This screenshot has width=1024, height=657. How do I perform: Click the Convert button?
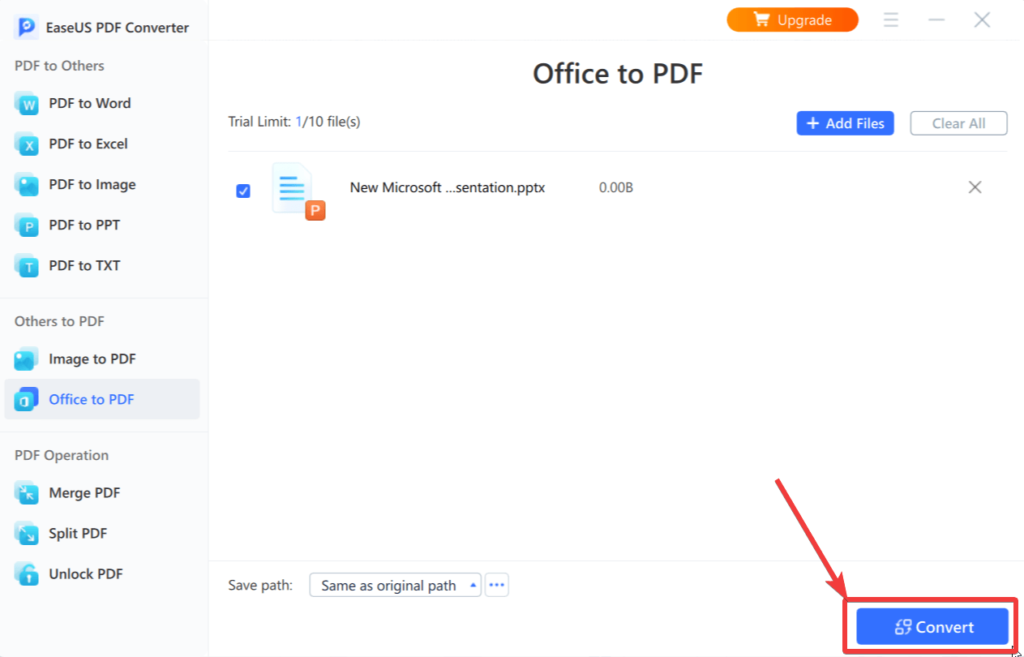point(933,627)
